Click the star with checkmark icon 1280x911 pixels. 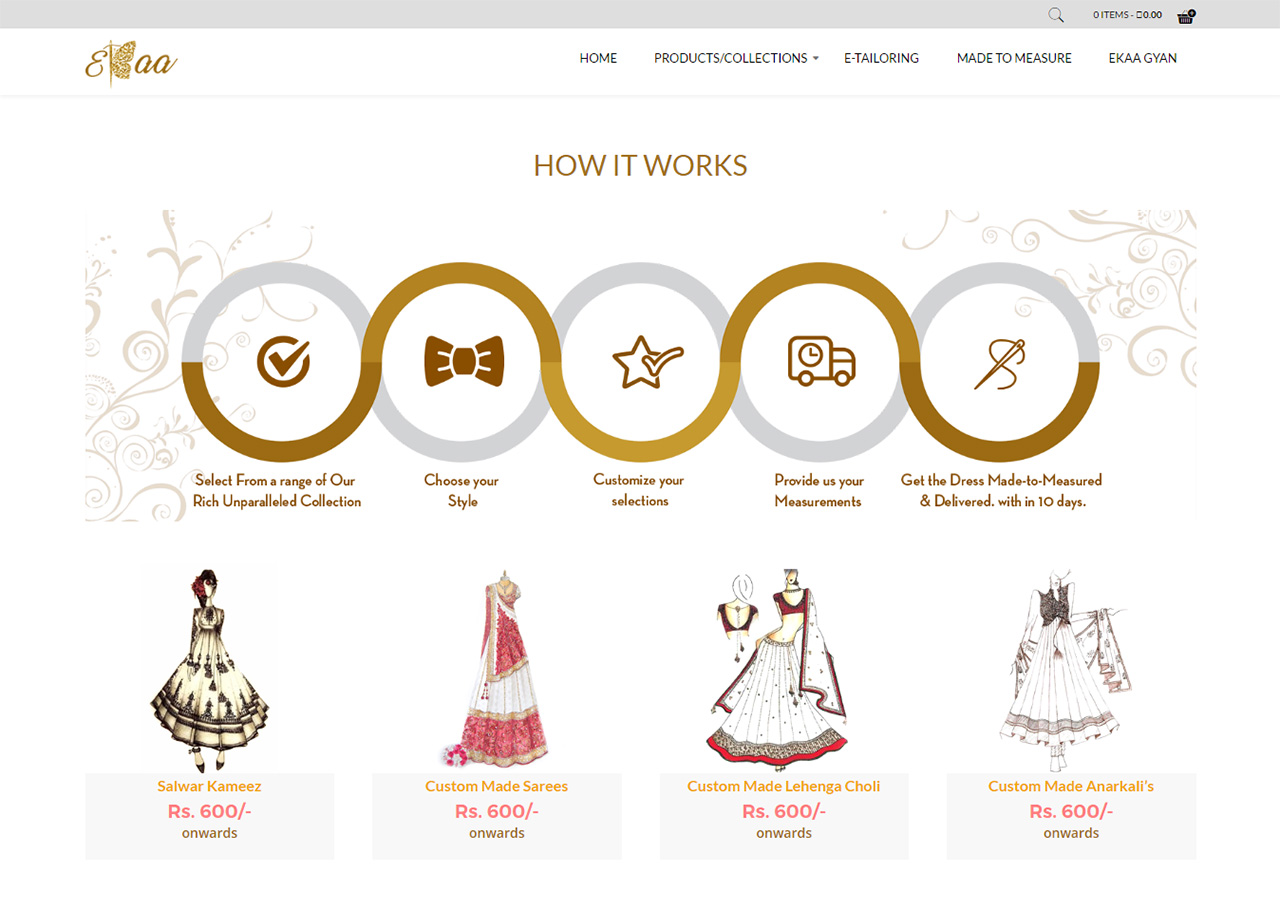pyautogui.click(x=647, y=361)
